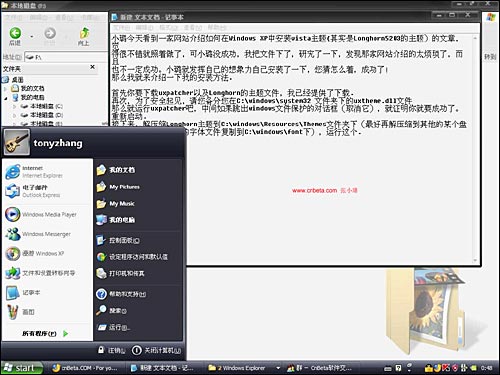
Task: Click Notepad scrollbar up arrow
Action: (x=475, y=38)
